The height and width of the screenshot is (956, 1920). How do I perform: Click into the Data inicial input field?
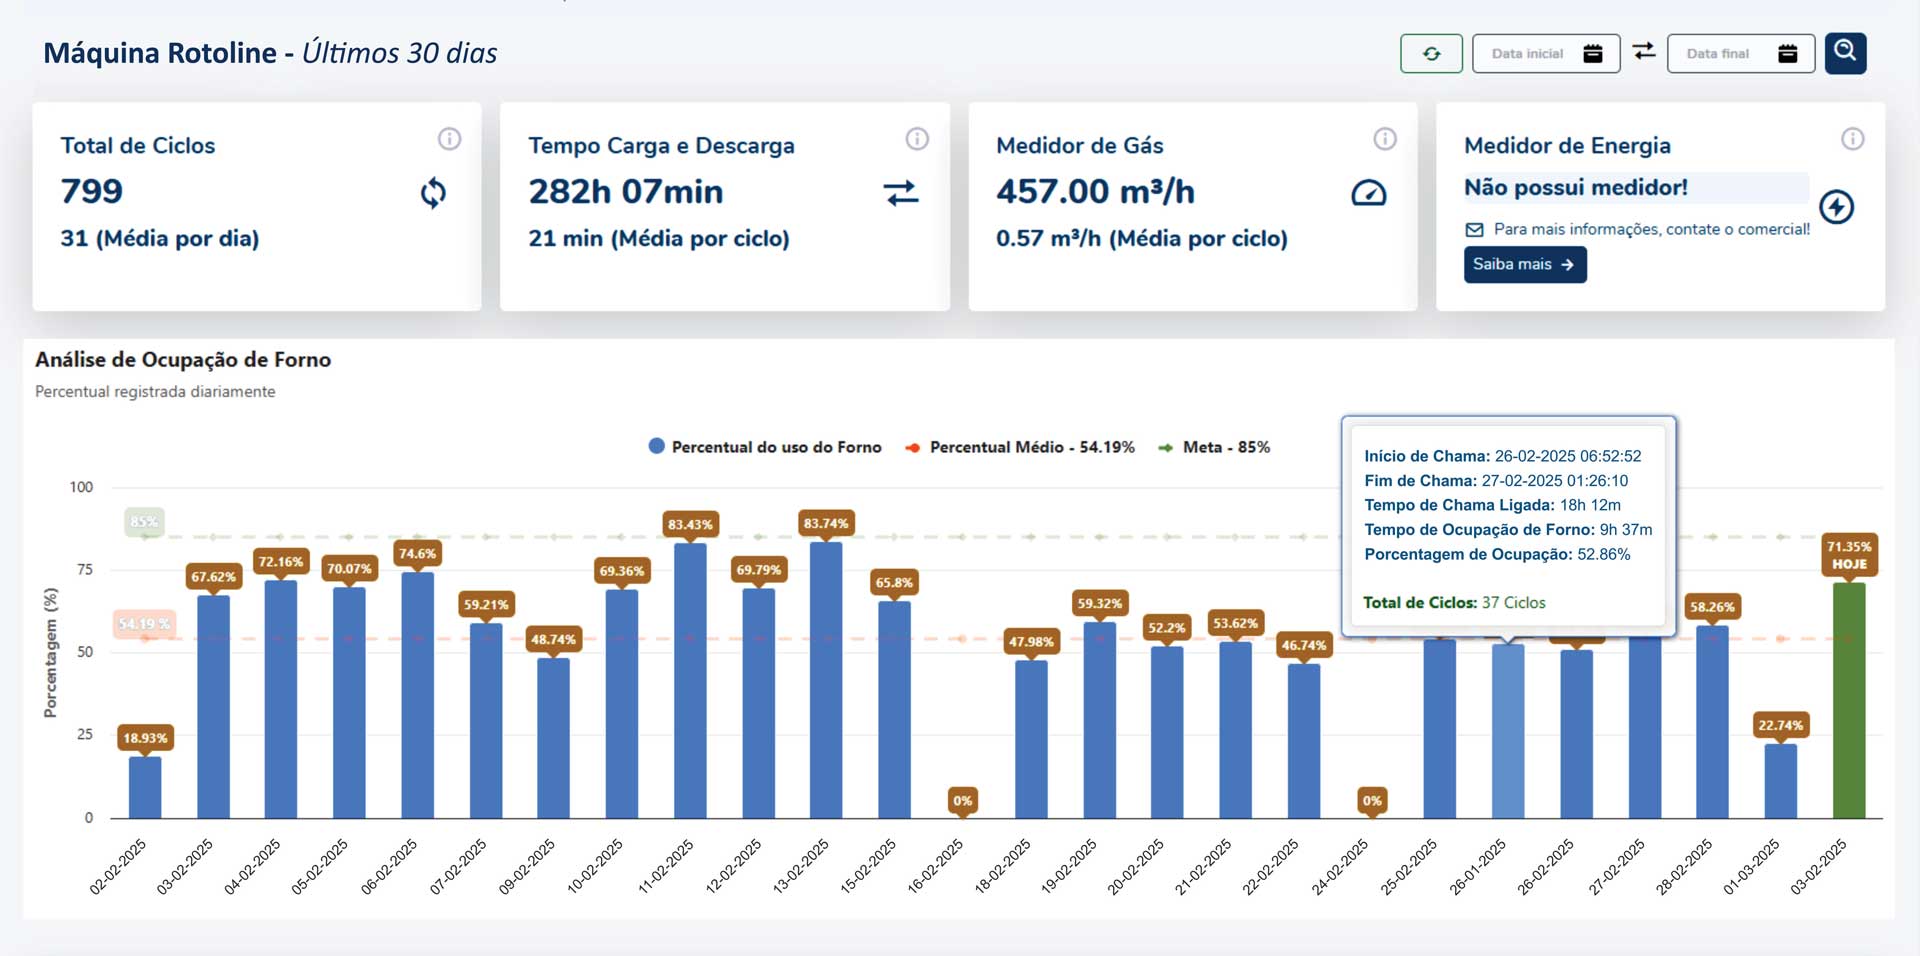pyautogui.click(x=1545, y=54)
